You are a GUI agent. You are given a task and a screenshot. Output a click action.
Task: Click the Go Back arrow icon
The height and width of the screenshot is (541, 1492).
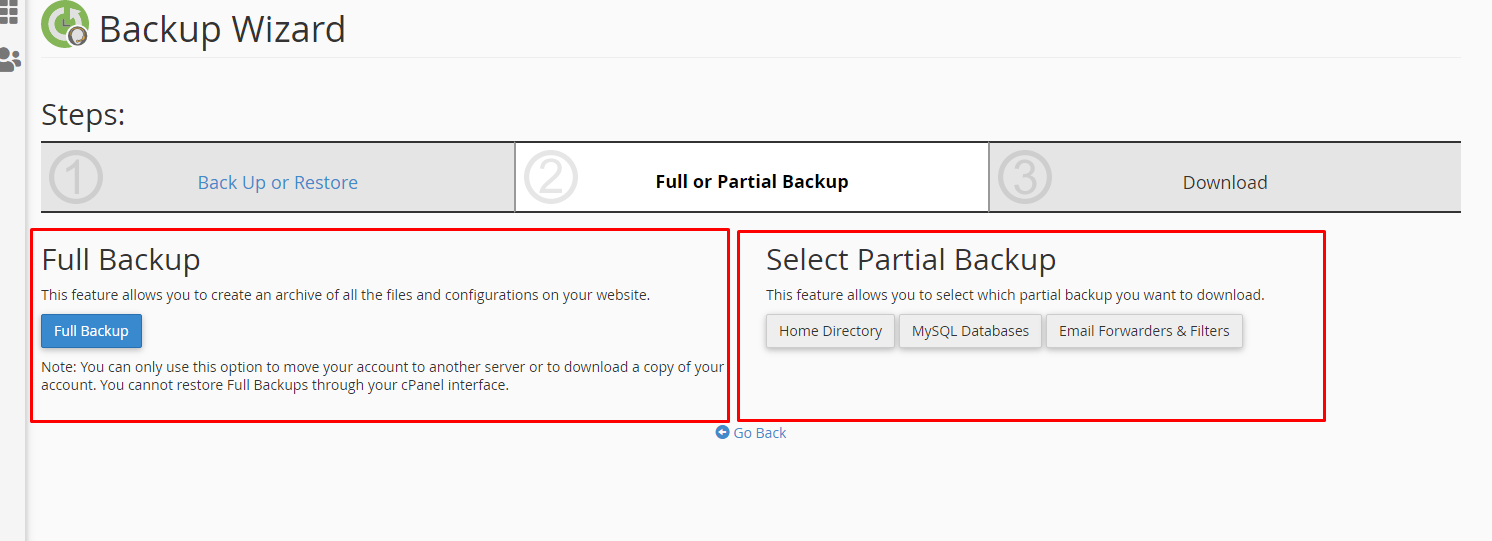(723, 433)
